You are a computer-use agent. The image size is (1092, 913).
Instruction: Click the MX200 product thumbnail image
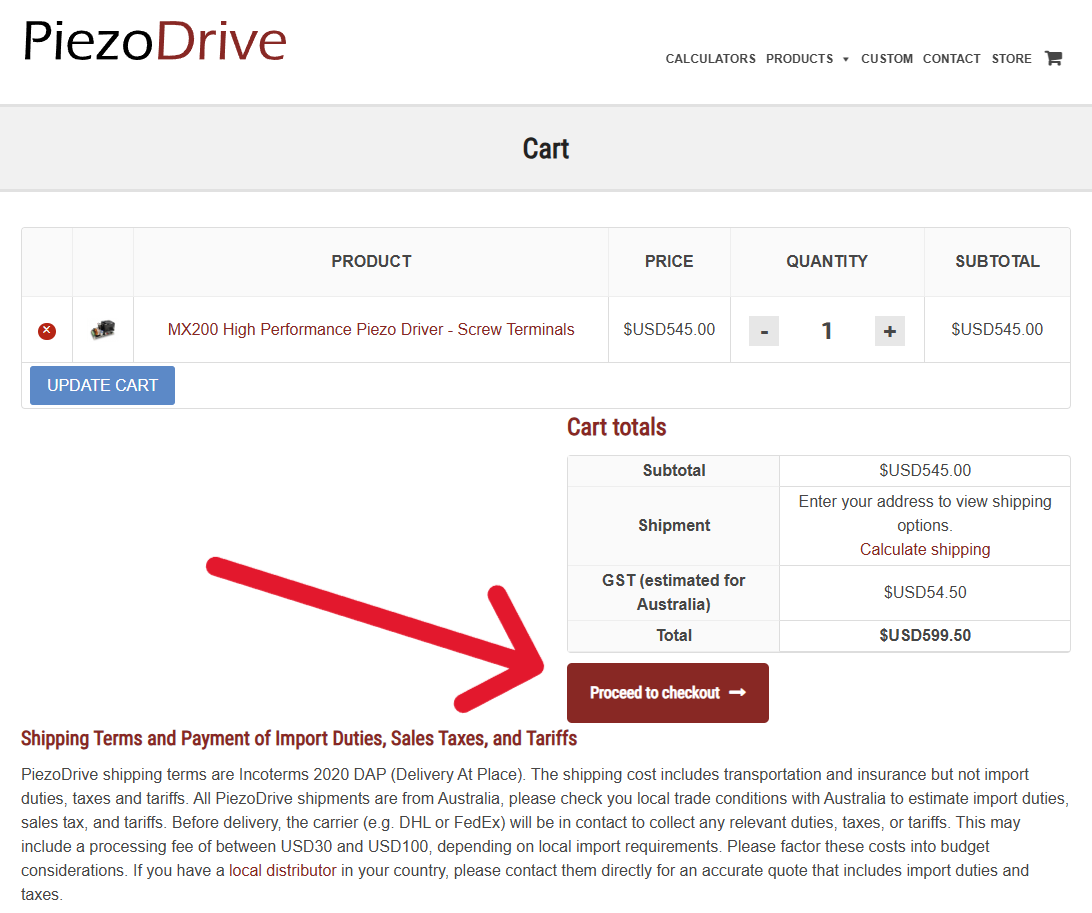coord(103,329)
